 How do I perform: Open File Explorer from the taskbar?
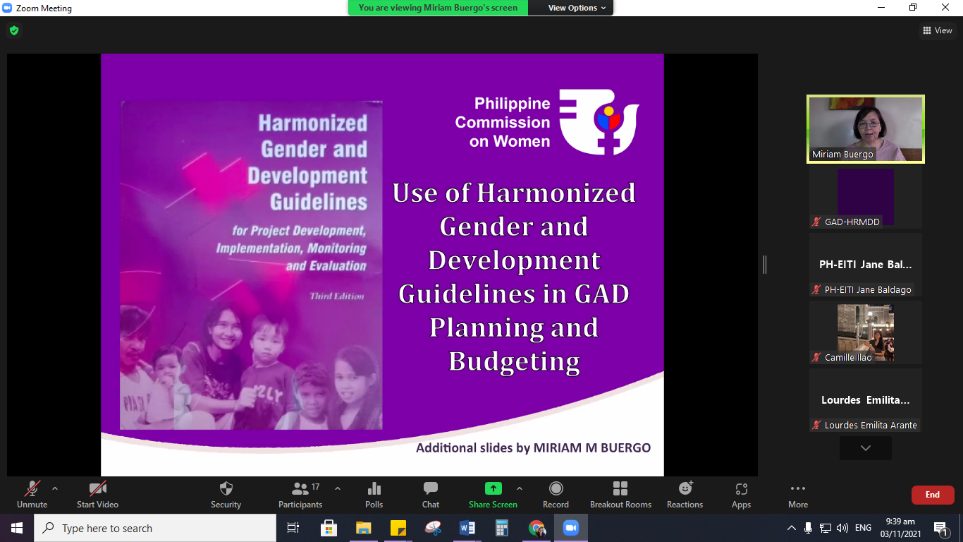tap(364, 528)
